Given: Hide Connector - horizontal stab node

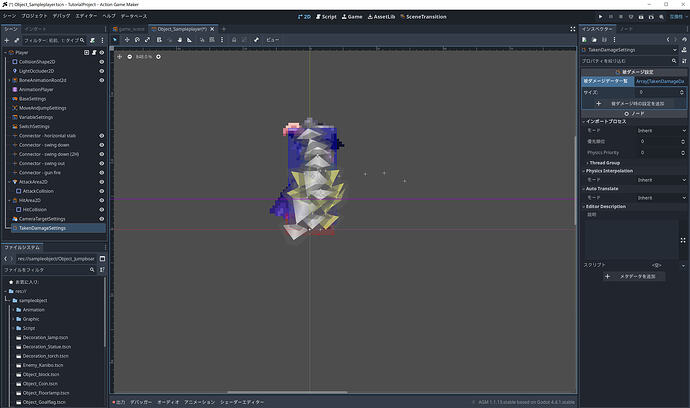Looking at the screenshot, I should [102, 136].
